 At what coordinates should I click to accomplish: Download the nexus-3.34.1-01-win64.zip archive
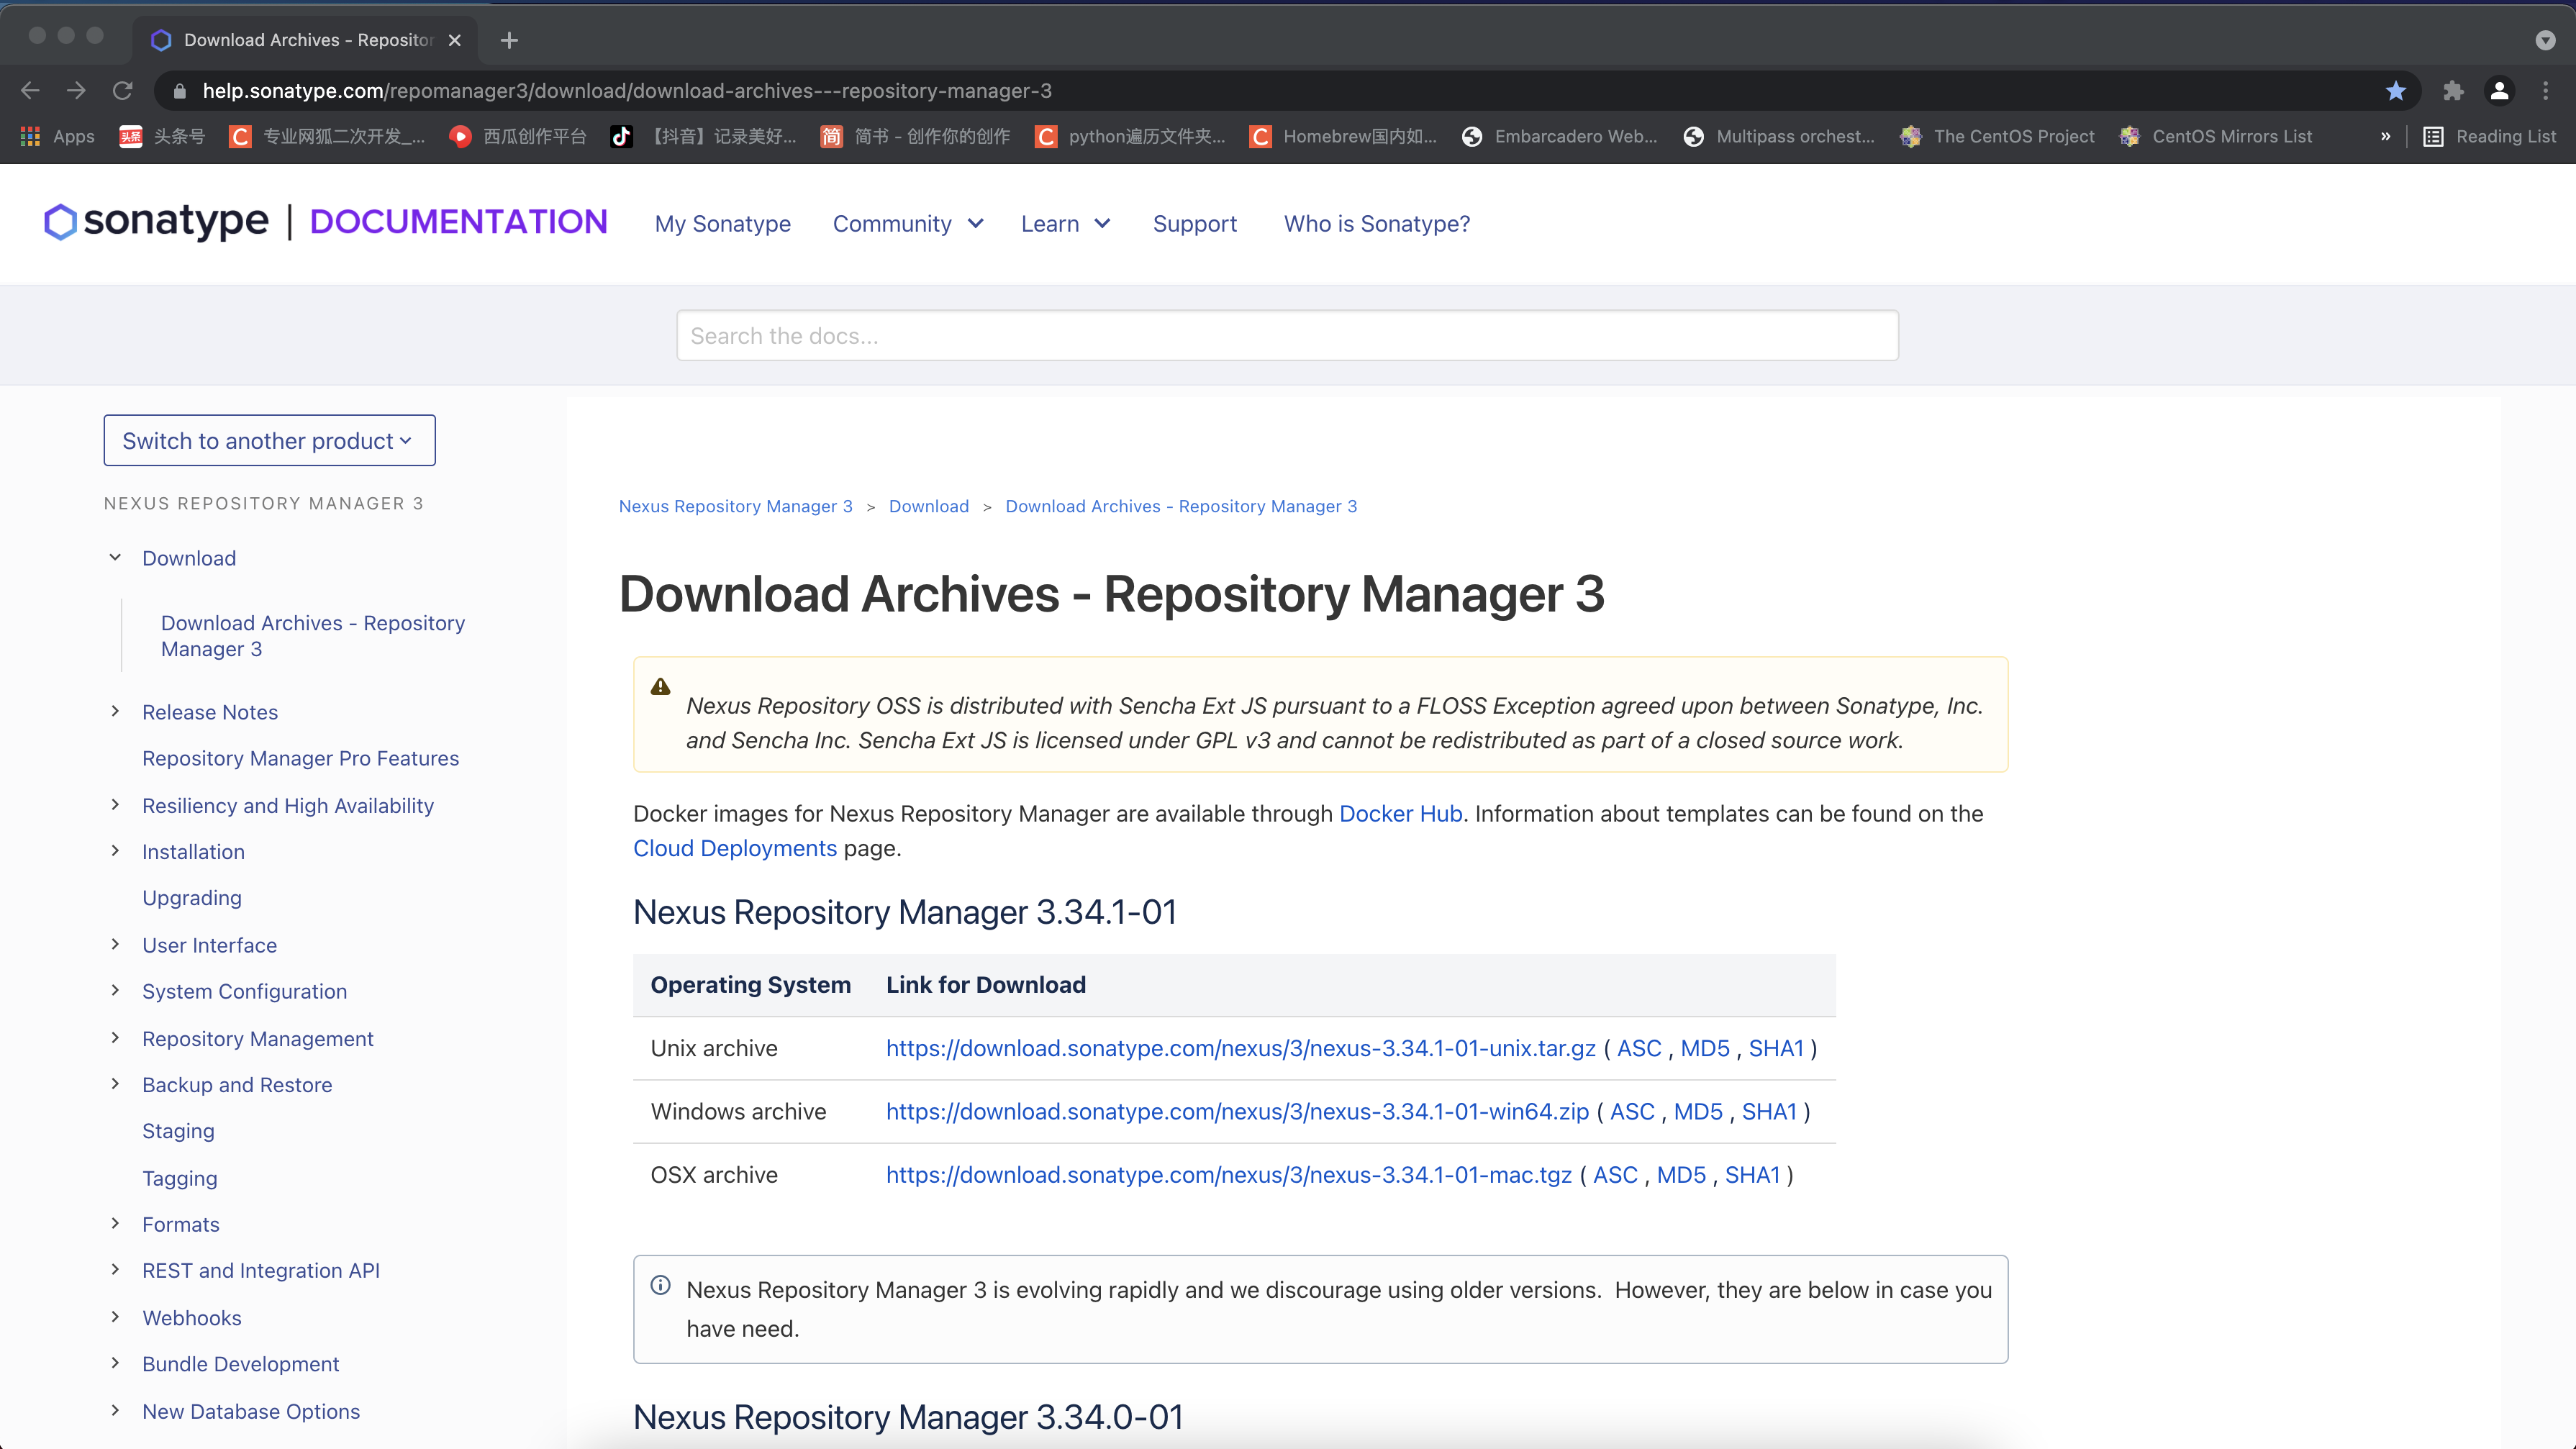click(1237, 1111)
